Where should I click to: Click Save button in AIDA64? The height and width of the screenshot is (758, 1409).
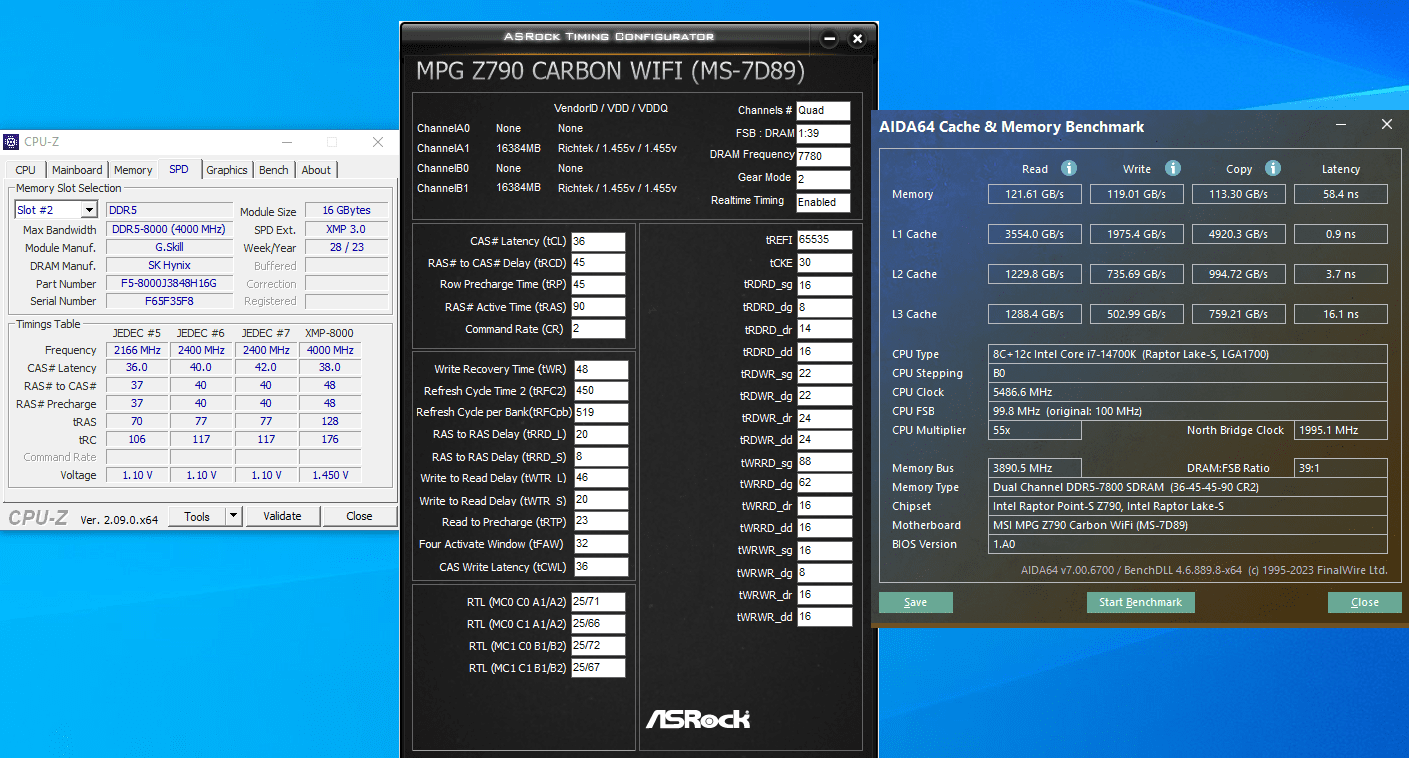pyautogui.click(x=915, y=602)
